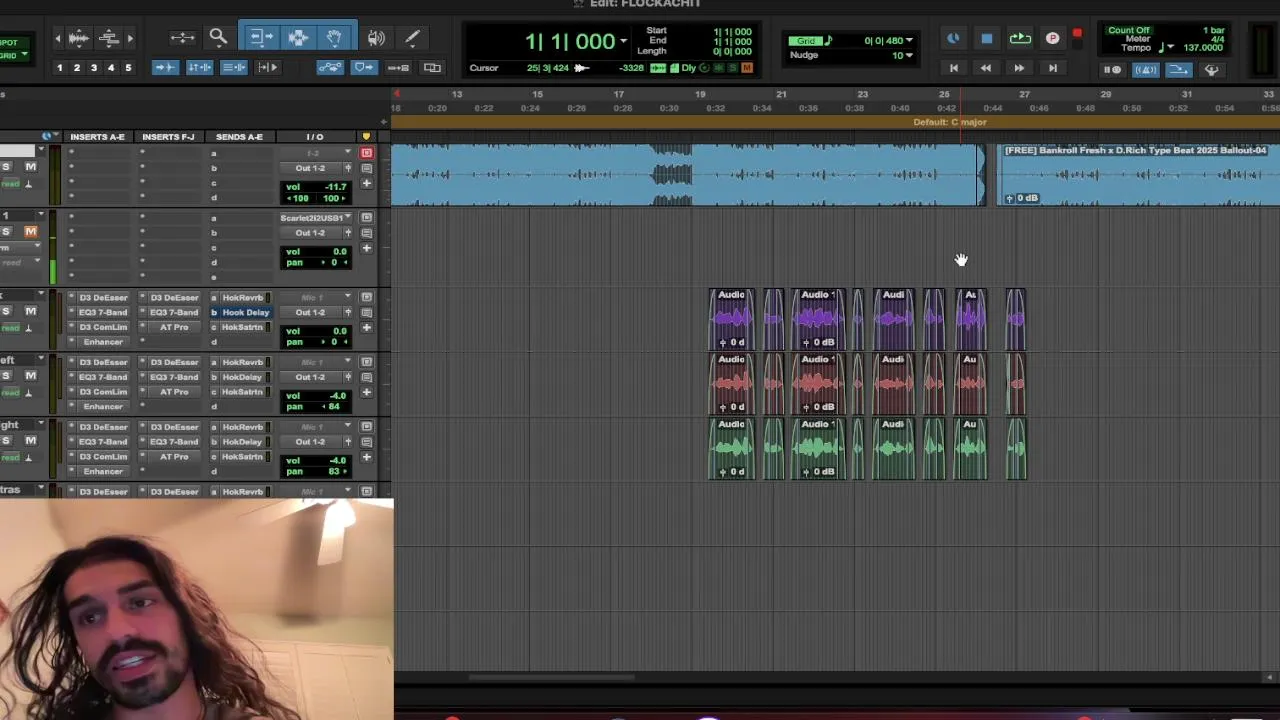1280x720 pixels.
Task: Click the yellow comments column icon
Action: click(x=367, y=137)
